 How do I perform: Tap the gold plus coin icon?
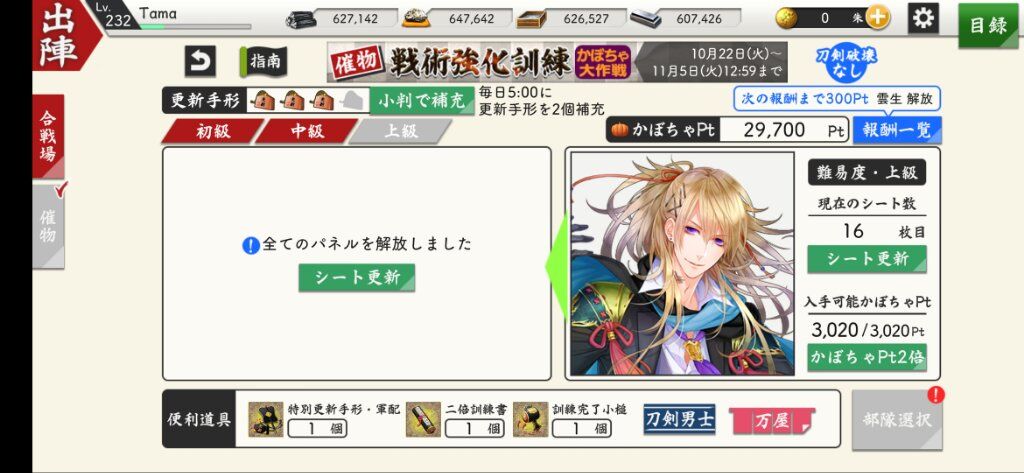877,18
